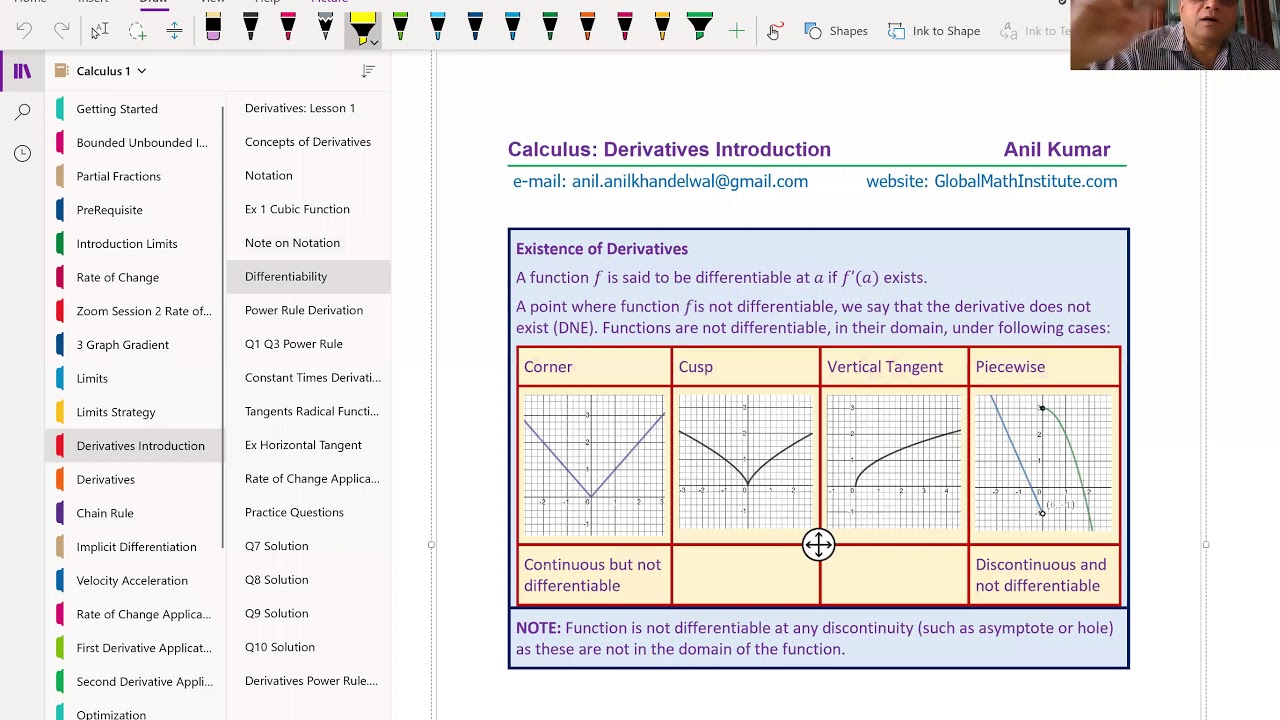Pick the pencil tool before yellow highlighter
The image size is (1280, 720).
[x=325, y=28]
